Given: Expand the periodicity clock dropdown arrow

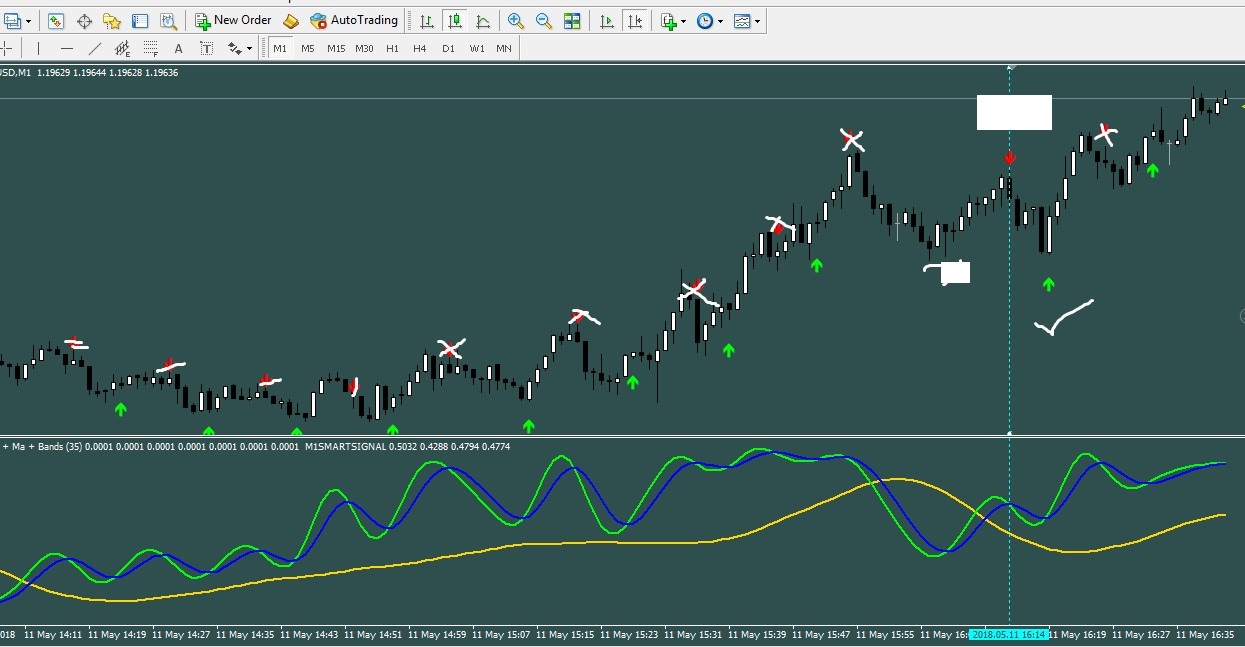Looking at the screenshot, I should pyautogui.click(x=720, y=21).
